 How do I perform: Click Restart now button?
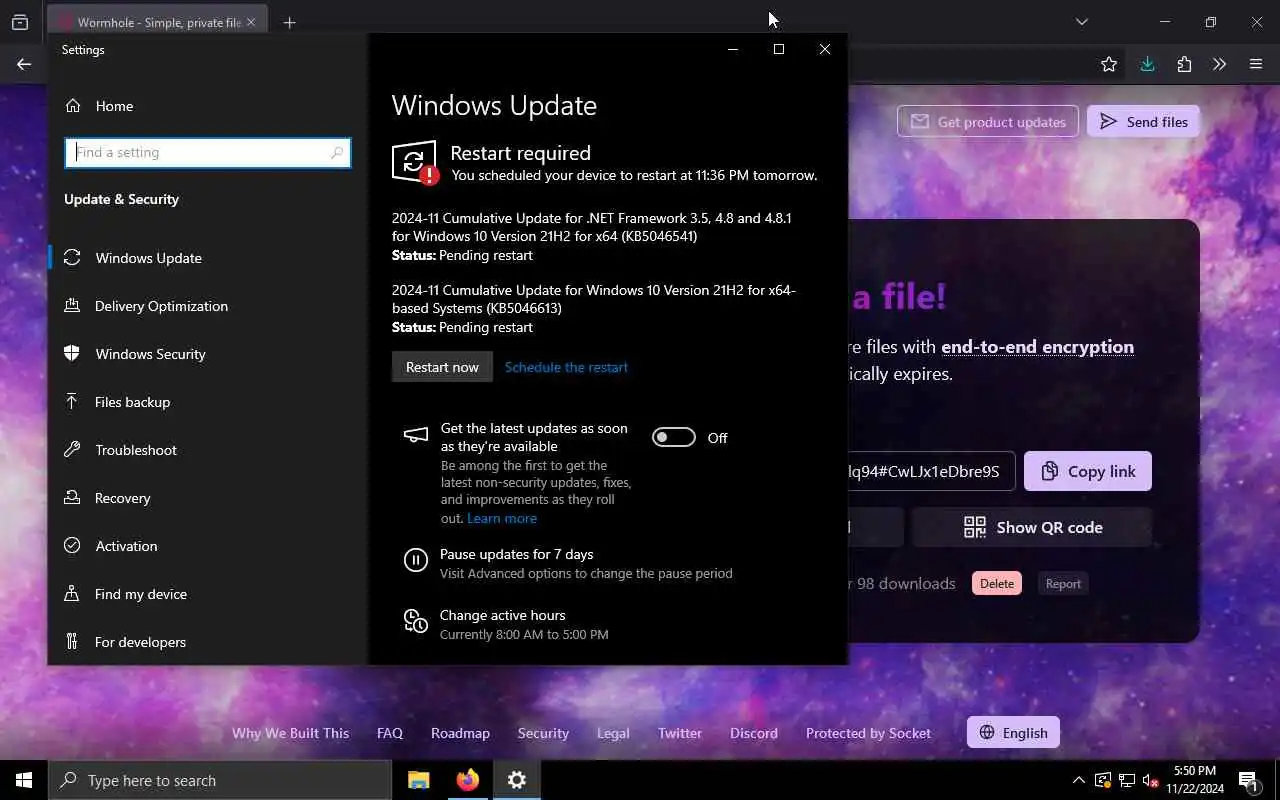[442, 367]
